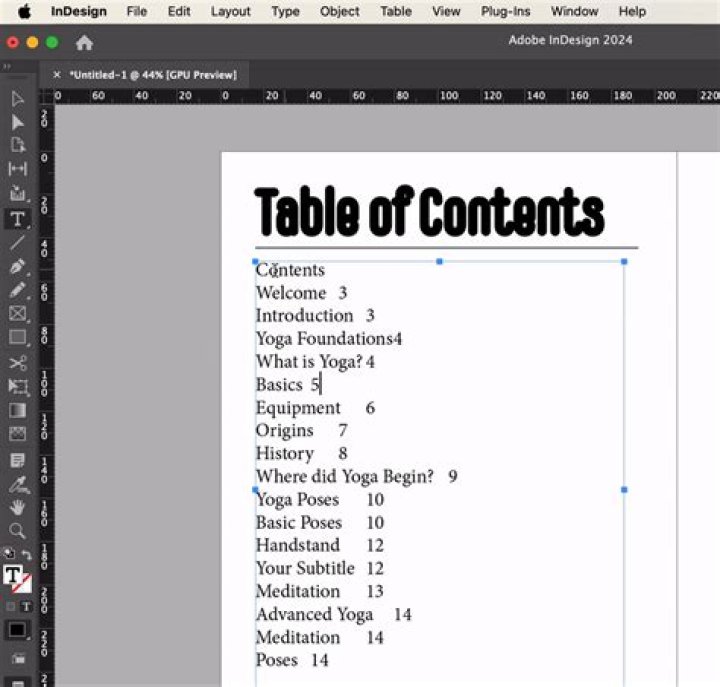Toggle formatting affects text
The image size is (720, 687).
pyautogui.click(x=26, y=607)
